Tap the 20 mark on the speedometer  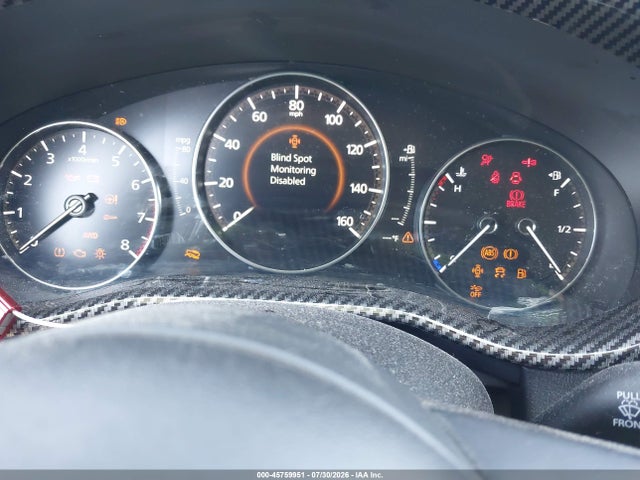point(226,183)
